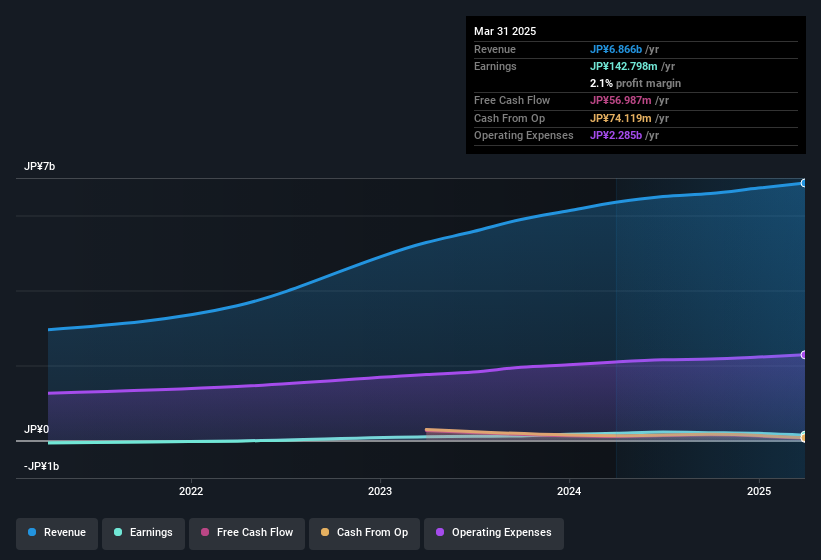Toggle the Revenue legend button

point(57,533)
